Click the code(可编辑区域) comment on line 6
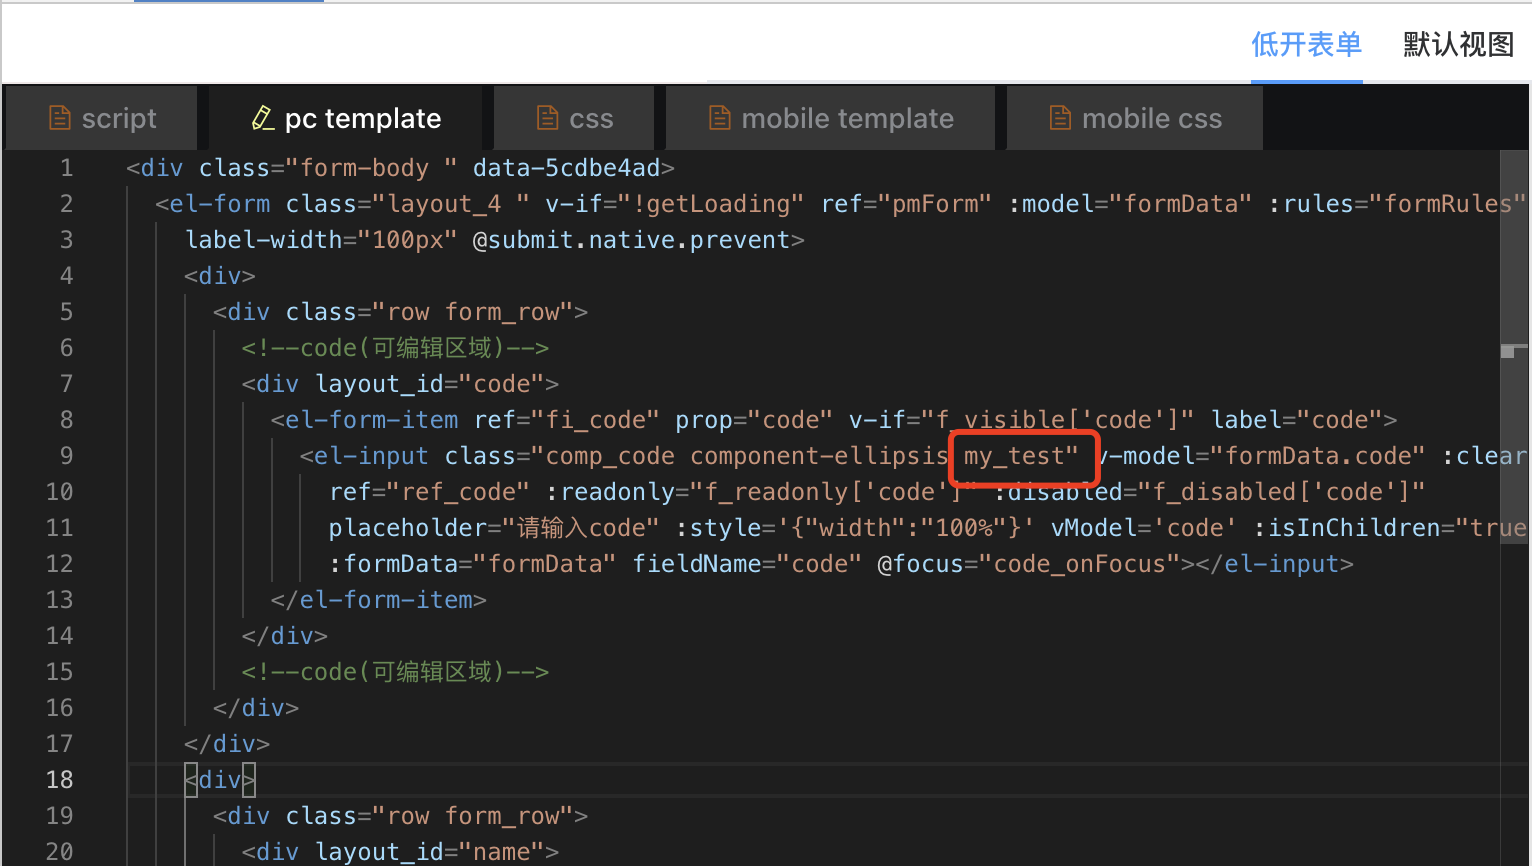 395,348
